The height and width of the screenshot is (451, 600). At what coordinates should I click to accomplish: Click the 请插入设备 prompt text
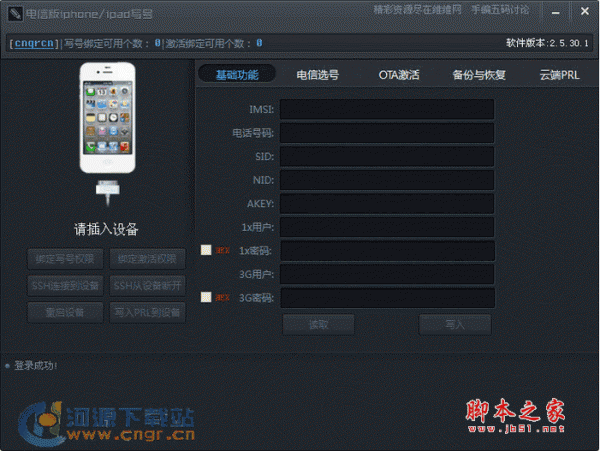(x=106, y=229)
